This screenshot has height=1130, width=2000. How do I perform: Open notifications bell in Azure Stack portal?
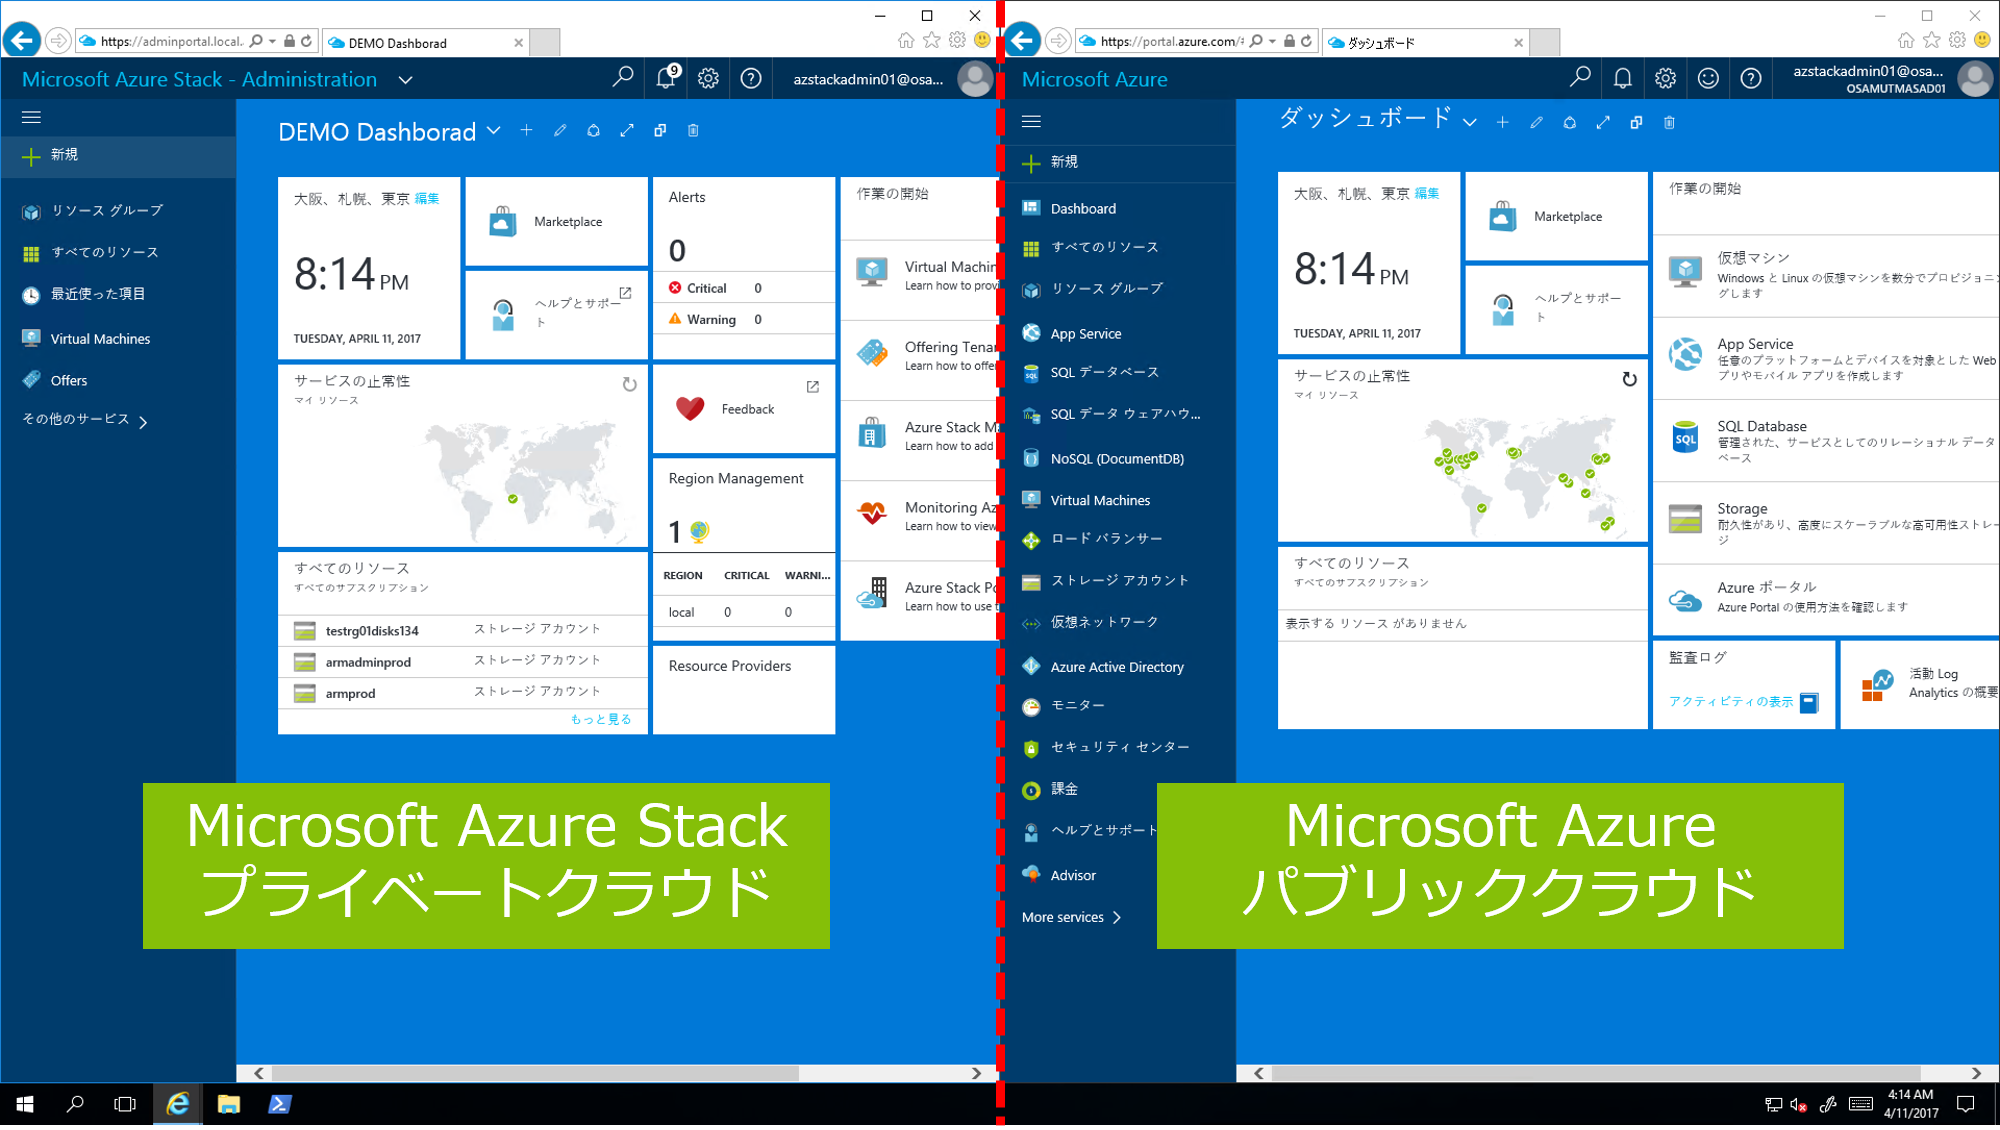(x=666, y=77)
